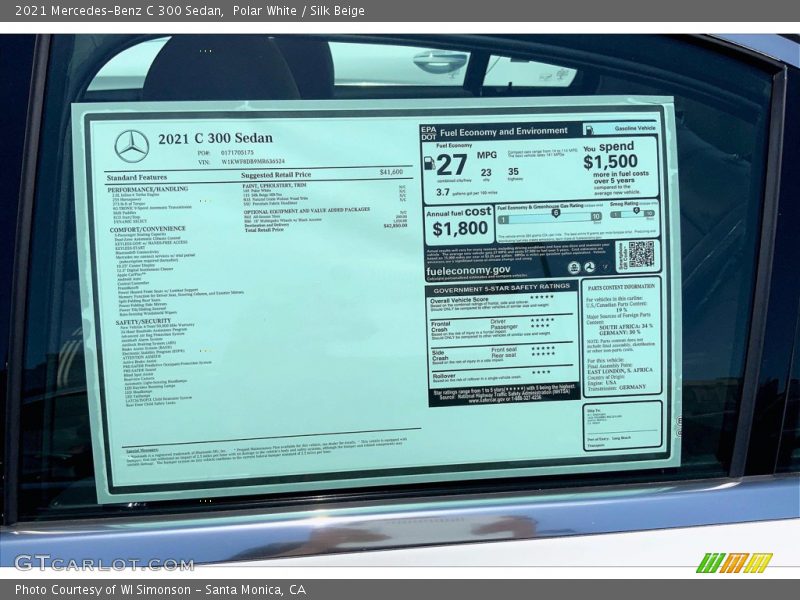The height and width of the screenshot is (600, 800).
Task: Click the Mercedes-Benz star emblem
Action: point(131,146)
